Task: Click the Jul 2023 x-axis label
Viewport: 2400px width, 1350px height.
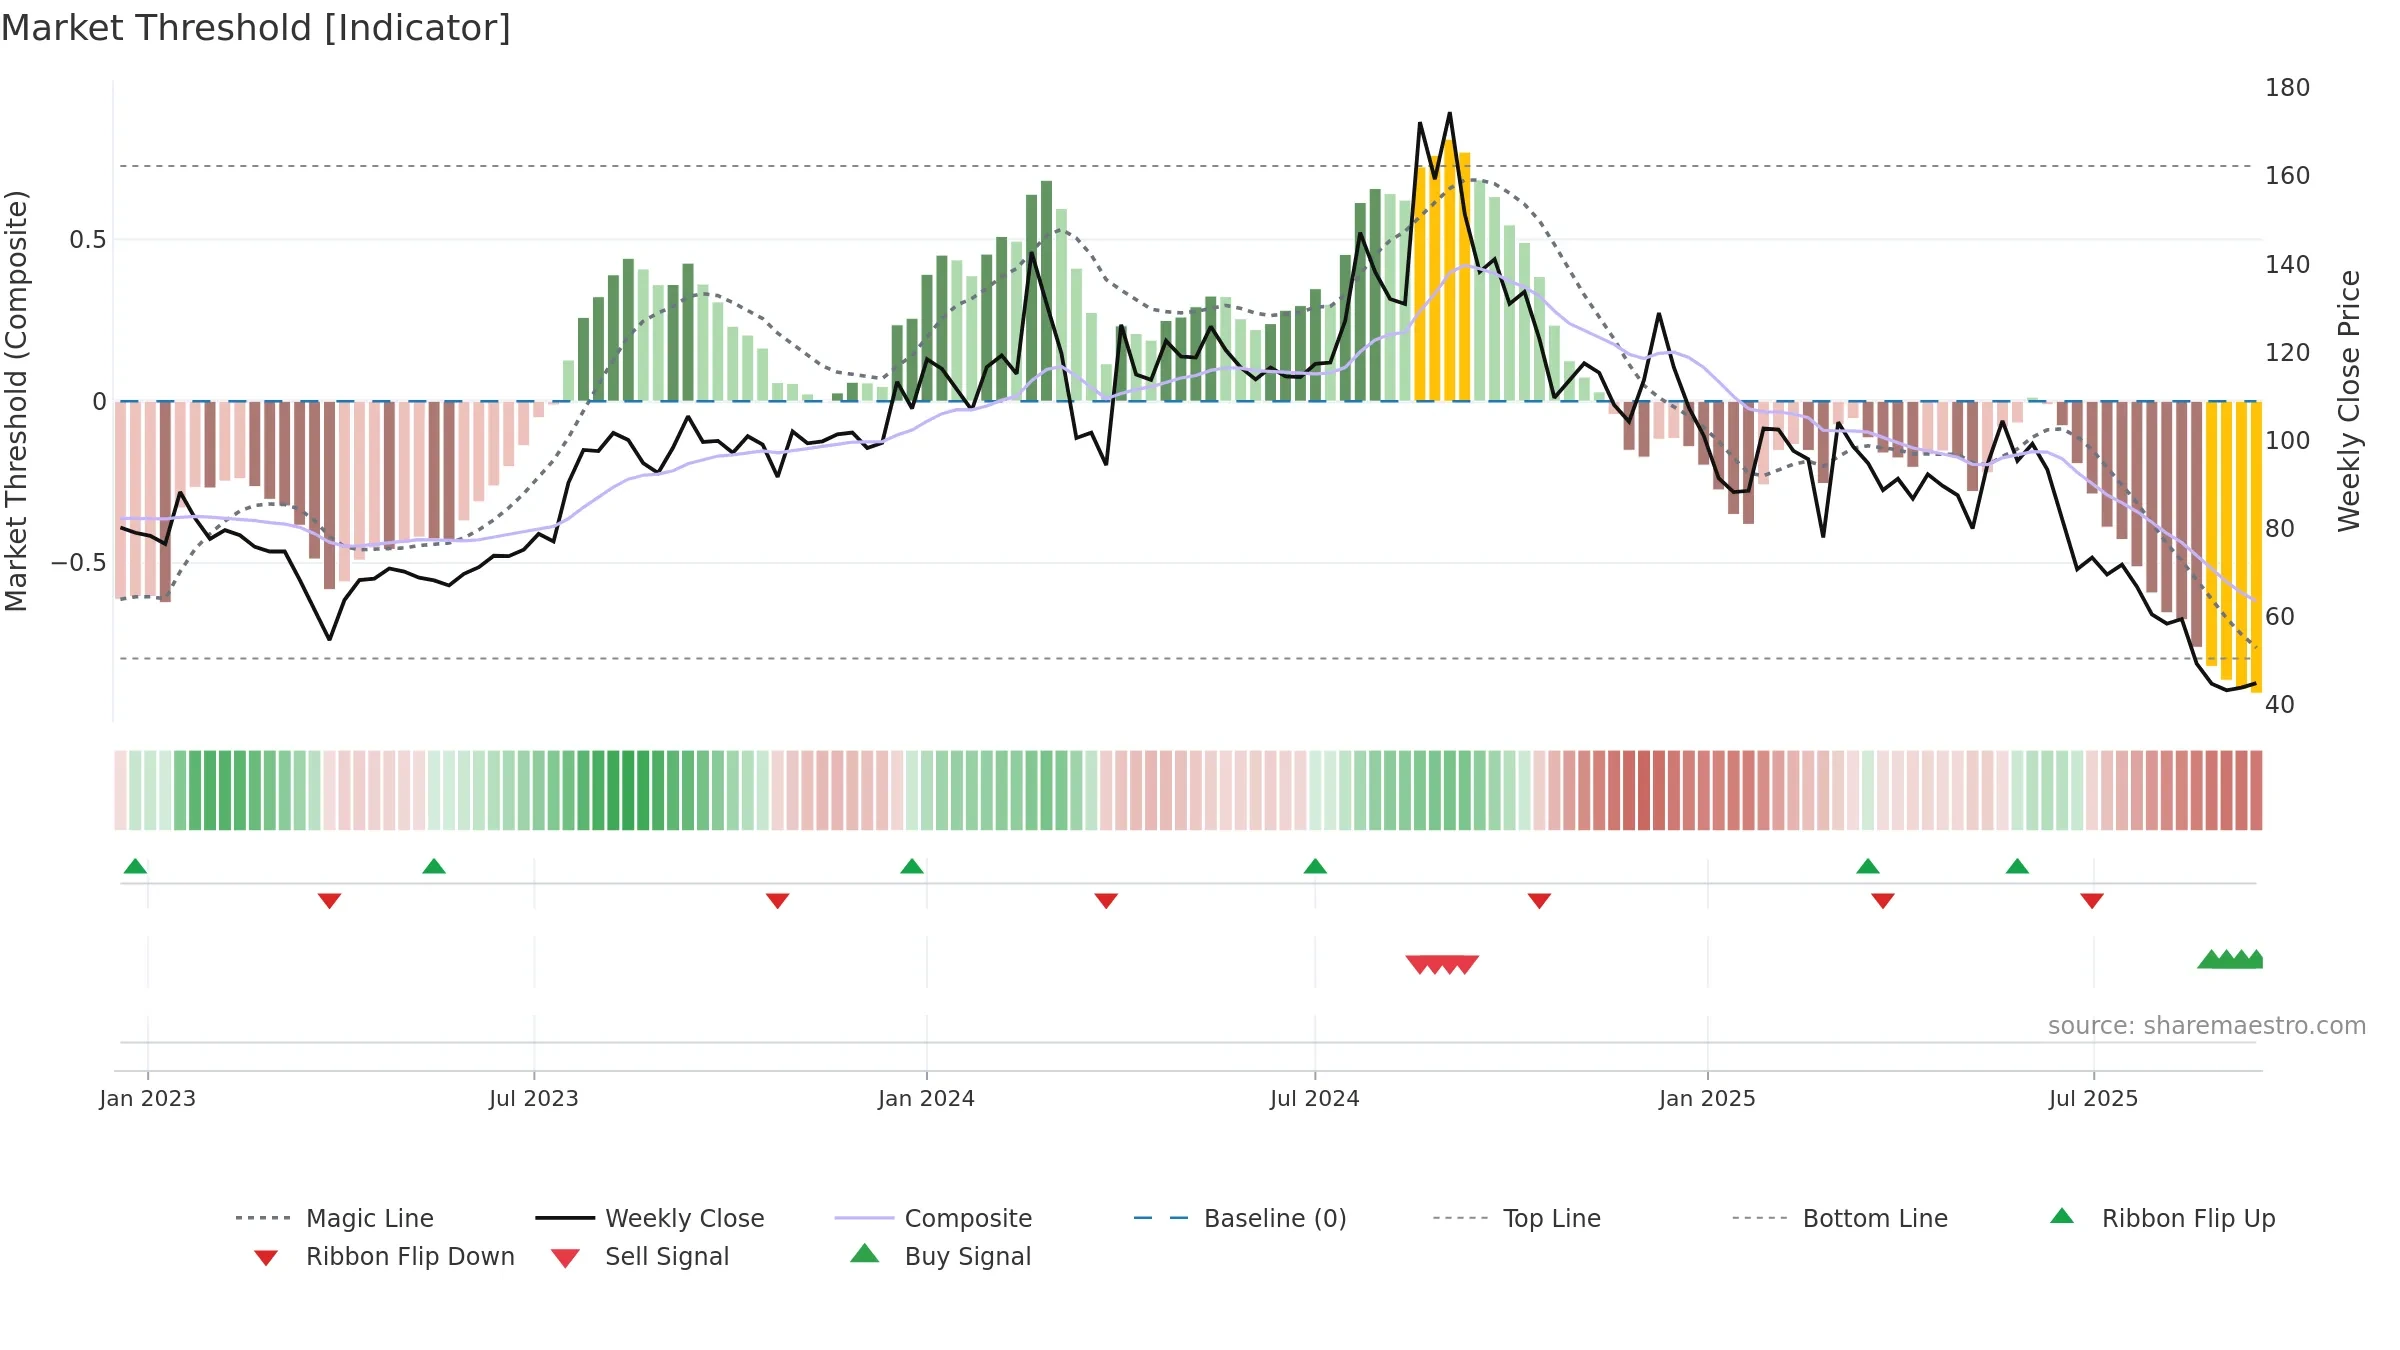Action: (x=534, y=1098)
